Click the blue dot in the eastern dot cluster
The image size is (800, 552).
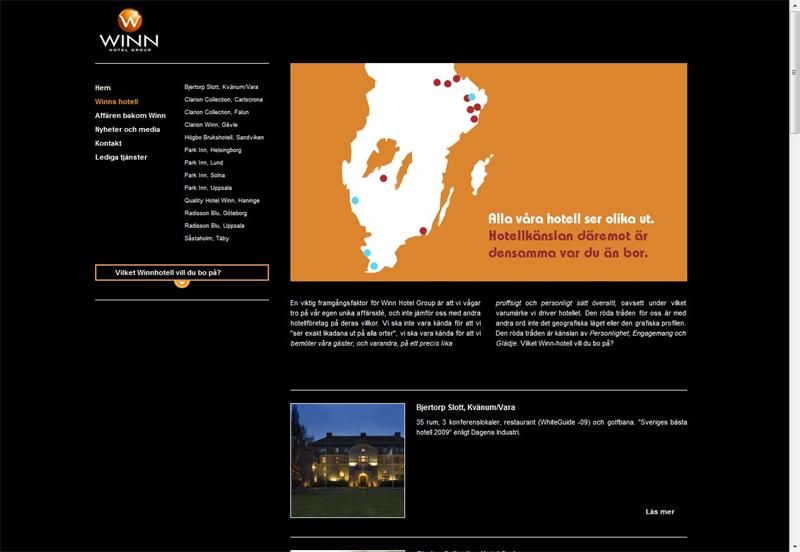471,97
